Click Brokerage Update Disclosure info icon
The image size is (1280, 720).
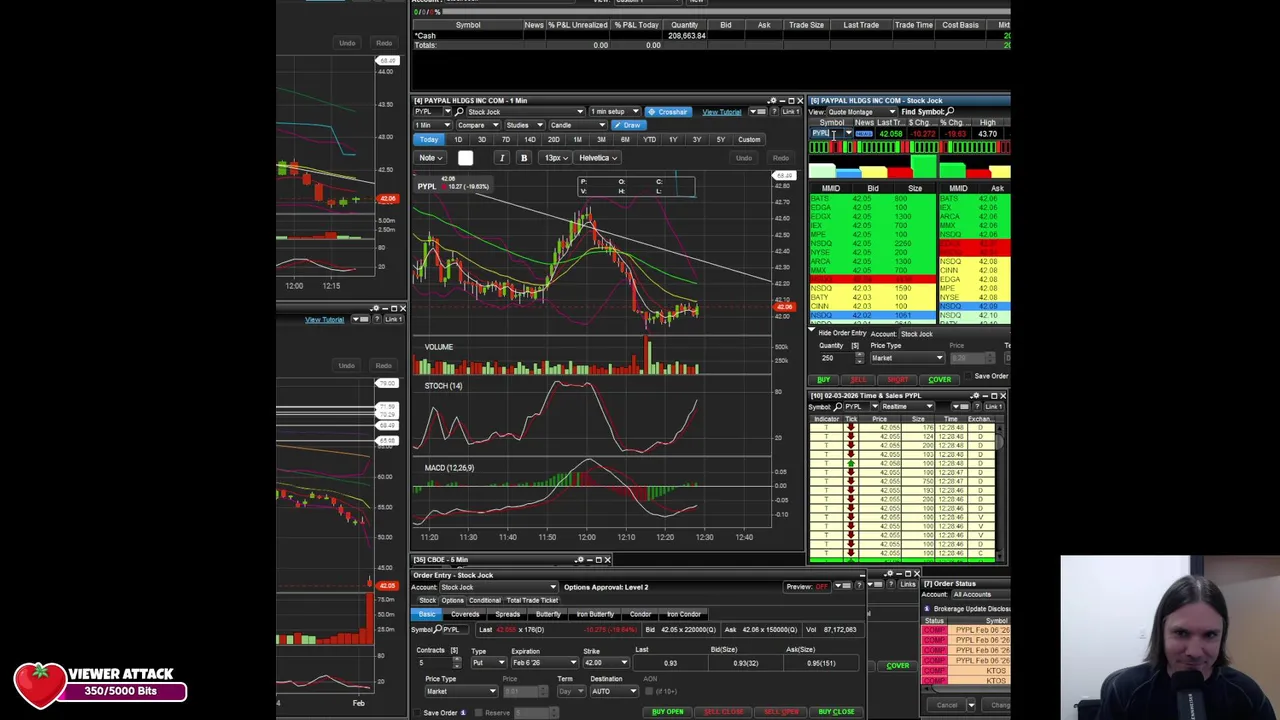pos(927,609)
